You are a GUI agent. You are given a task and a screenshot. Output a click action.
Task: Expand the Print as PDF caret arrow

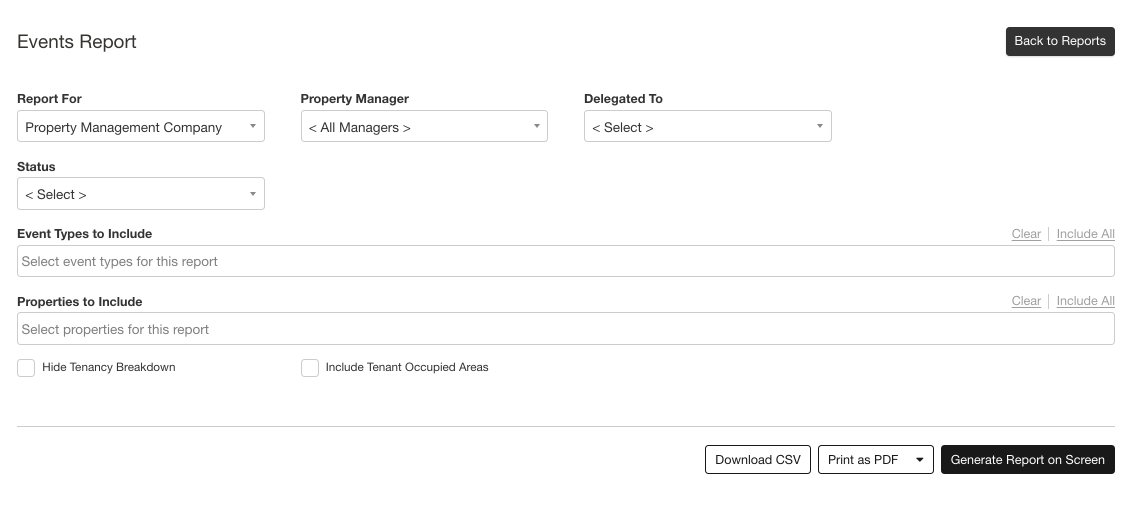tap(919, 460)
